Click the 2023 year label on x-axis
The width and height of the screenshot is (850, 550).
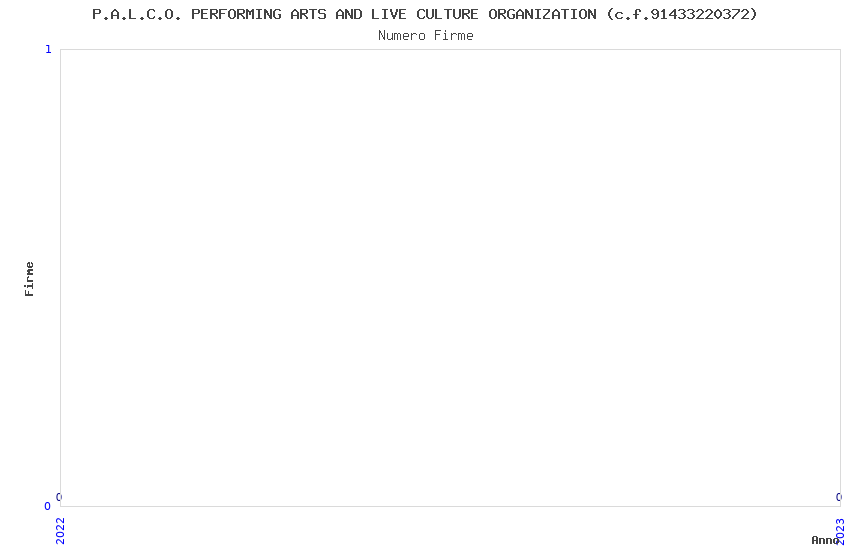(840, 531)
